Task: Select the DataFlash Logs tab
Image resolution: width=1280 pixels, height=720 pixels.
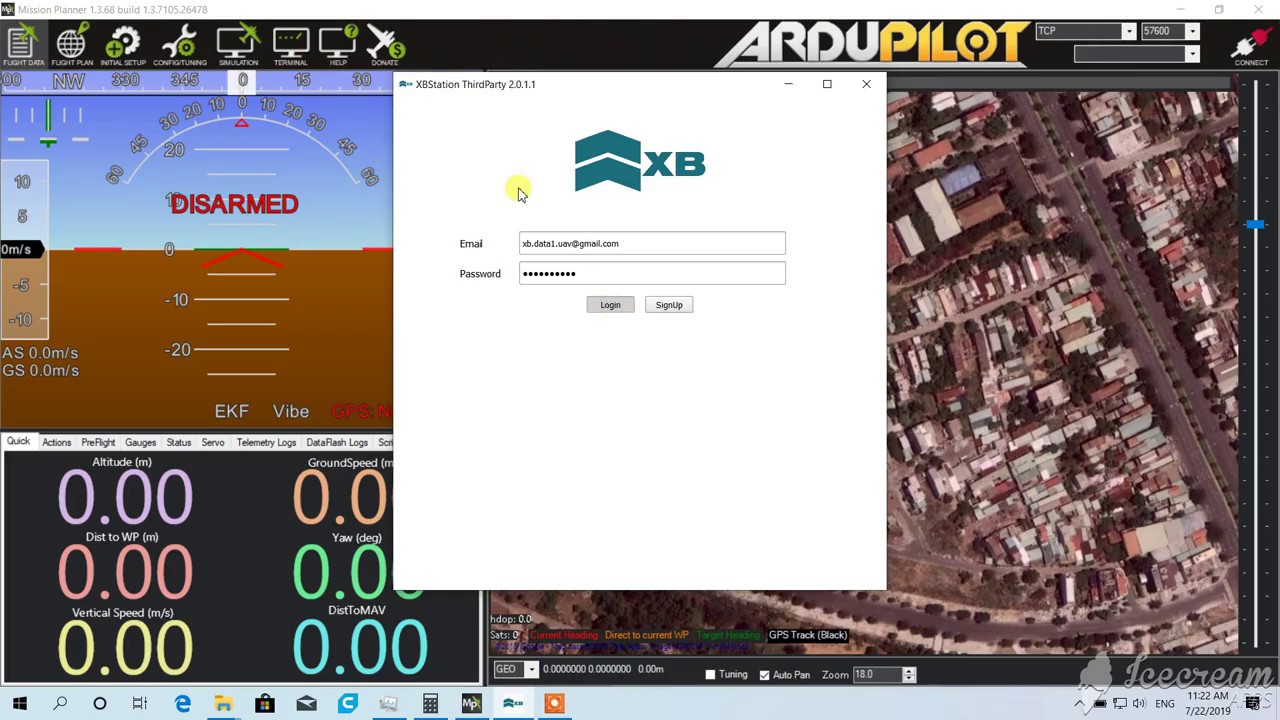Action: (x=337, y=442)
